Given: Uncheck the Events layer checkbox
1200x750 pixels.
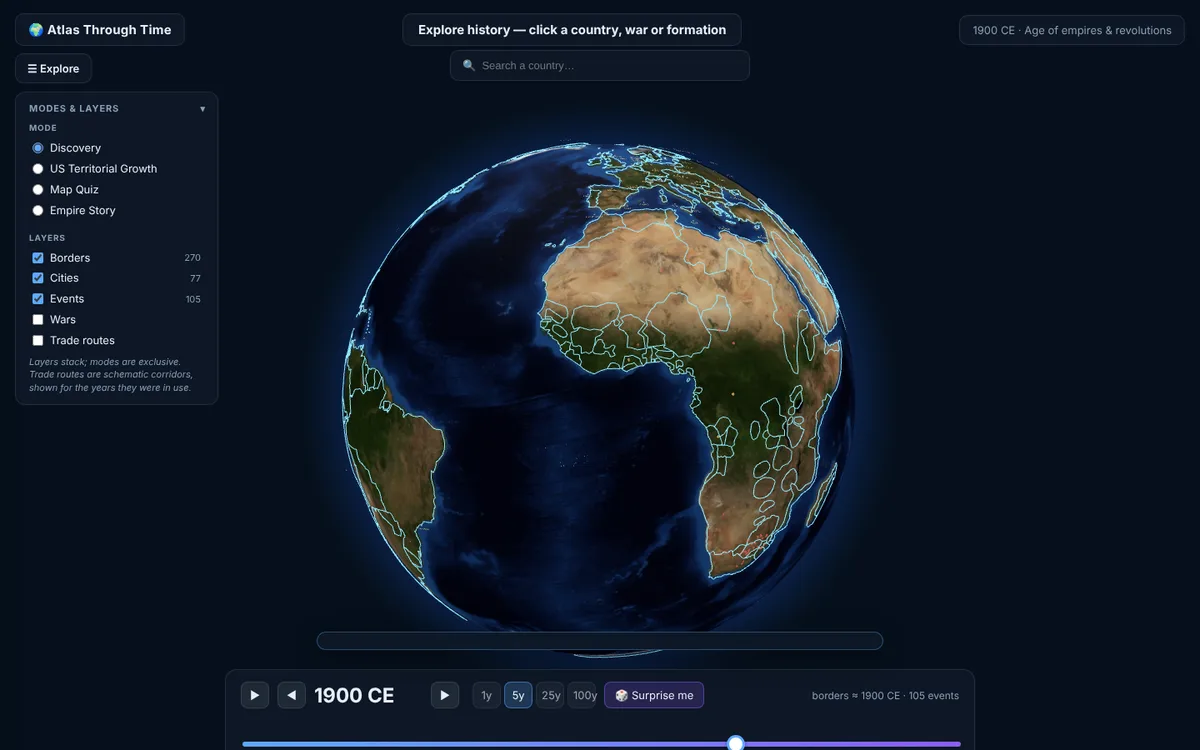Looking at the screenshot, I should click(38, 299).
